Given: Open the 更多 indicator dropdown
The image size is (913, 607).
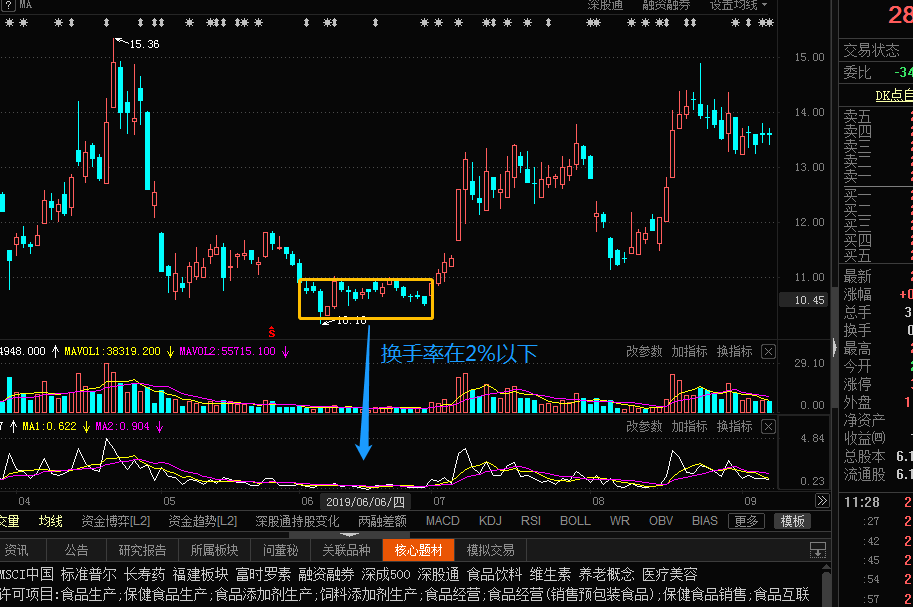Looking at the screenshot, I should point(745,520).
